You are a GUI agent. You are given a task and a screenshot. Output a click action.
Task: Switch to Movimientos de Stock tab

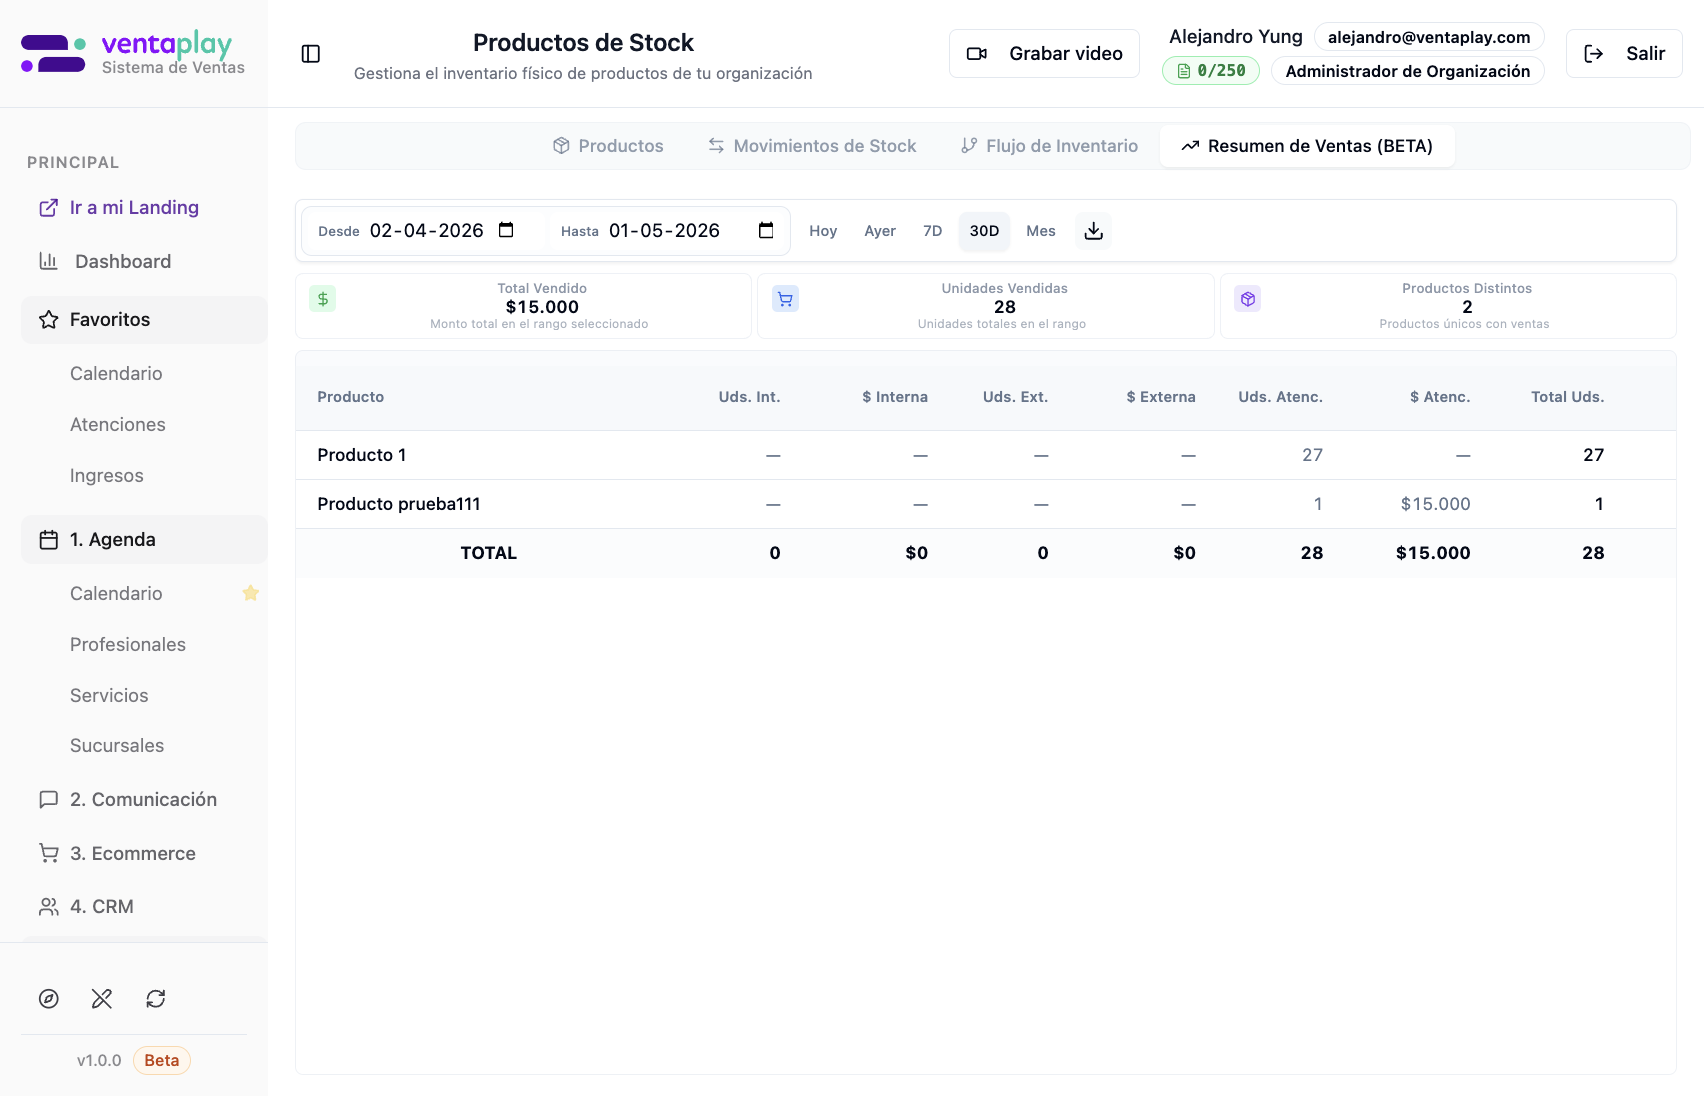pyautogui.click(x=812, y=146)
